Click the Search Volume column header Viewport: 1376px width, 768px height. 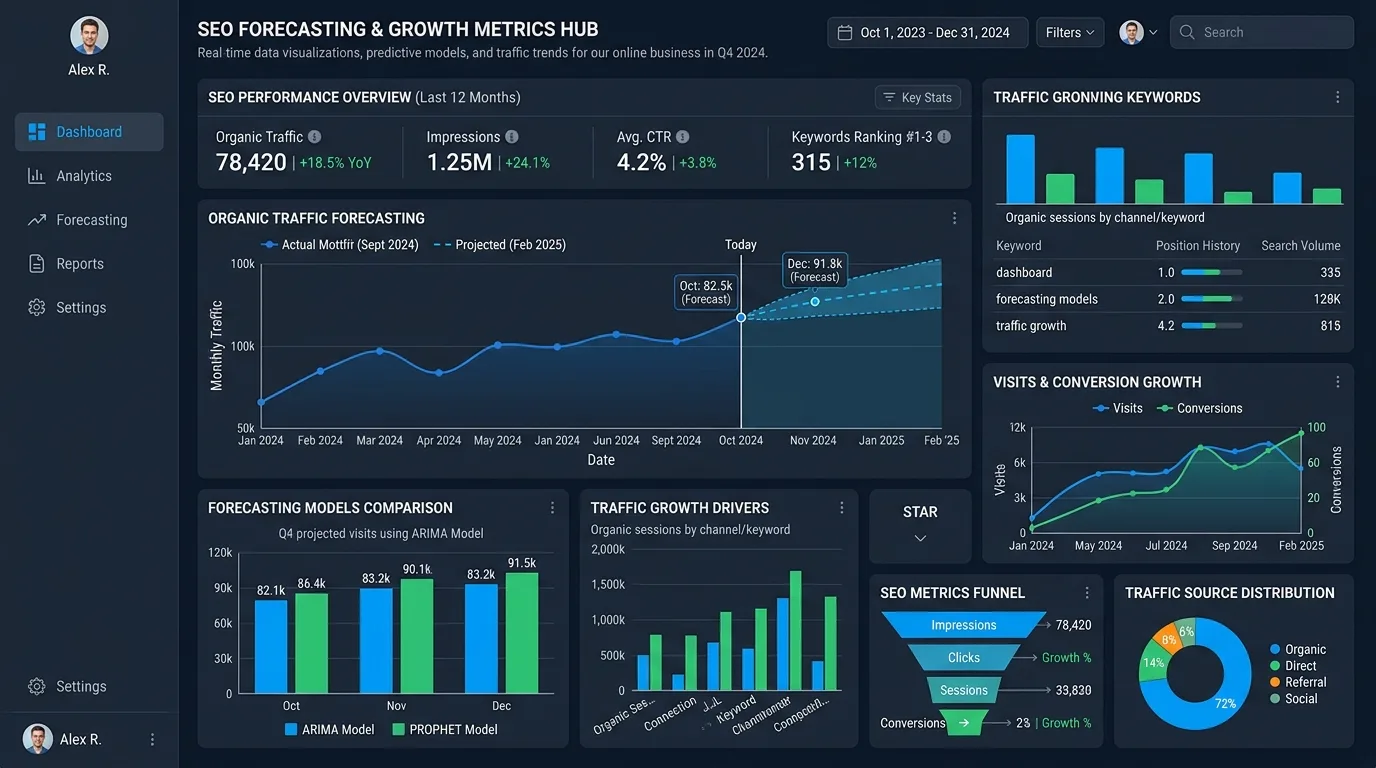pyautogui.click(x=1300, y=246)
